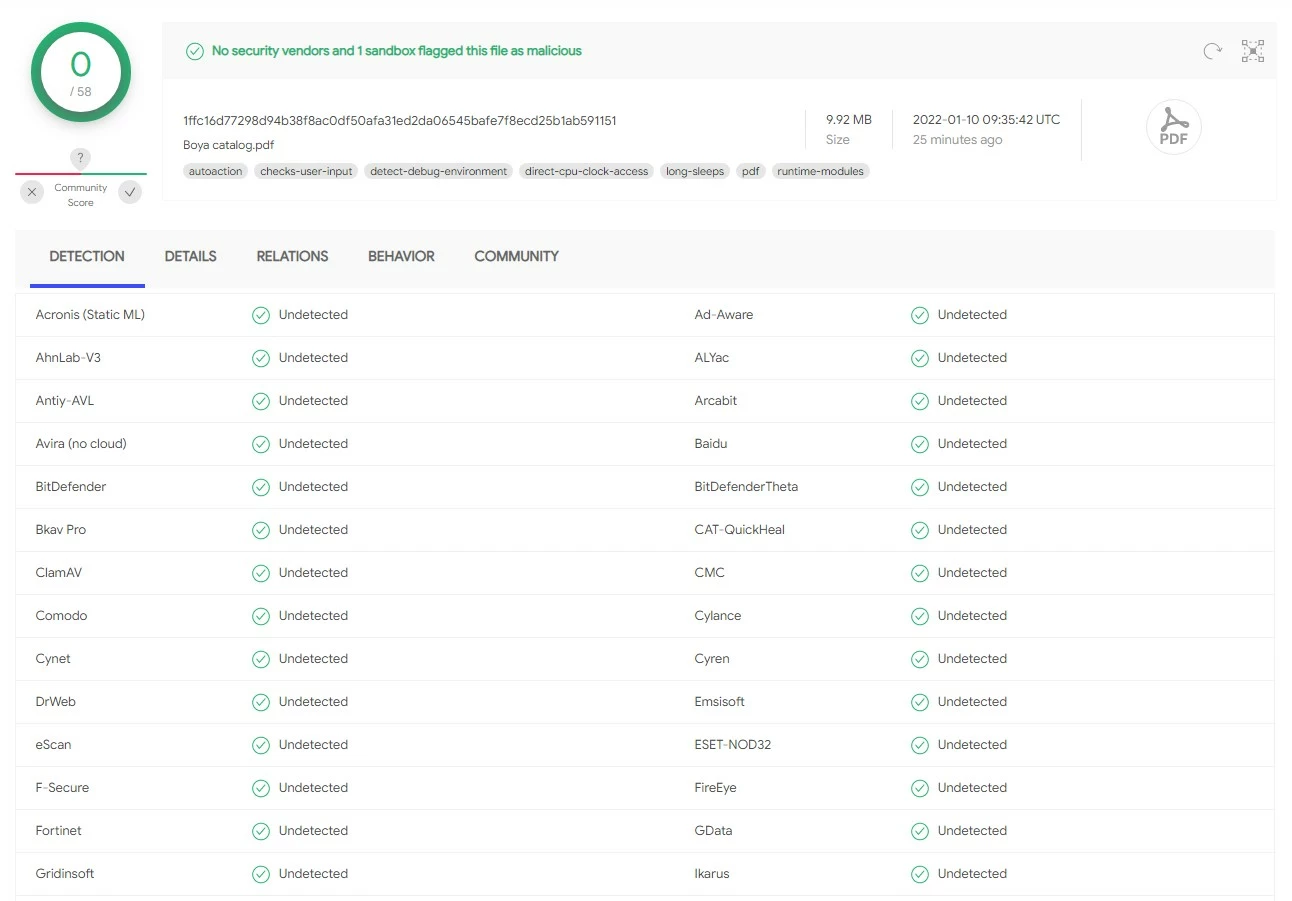Click the detect-debug-environment tag

pos(439,171)
